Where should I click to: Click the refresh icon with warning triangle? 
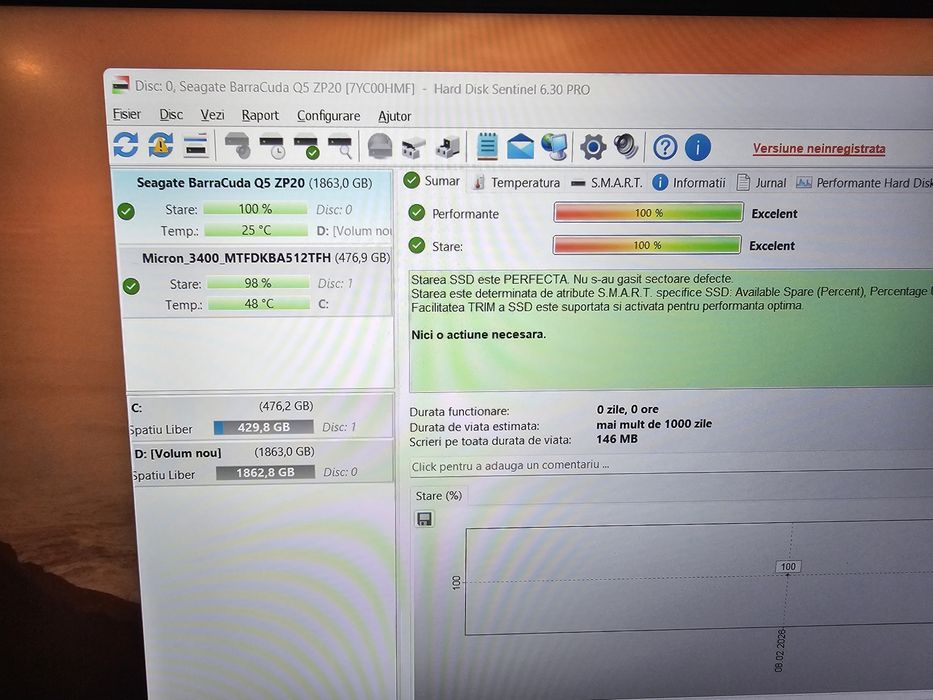[x=161, y=145]
